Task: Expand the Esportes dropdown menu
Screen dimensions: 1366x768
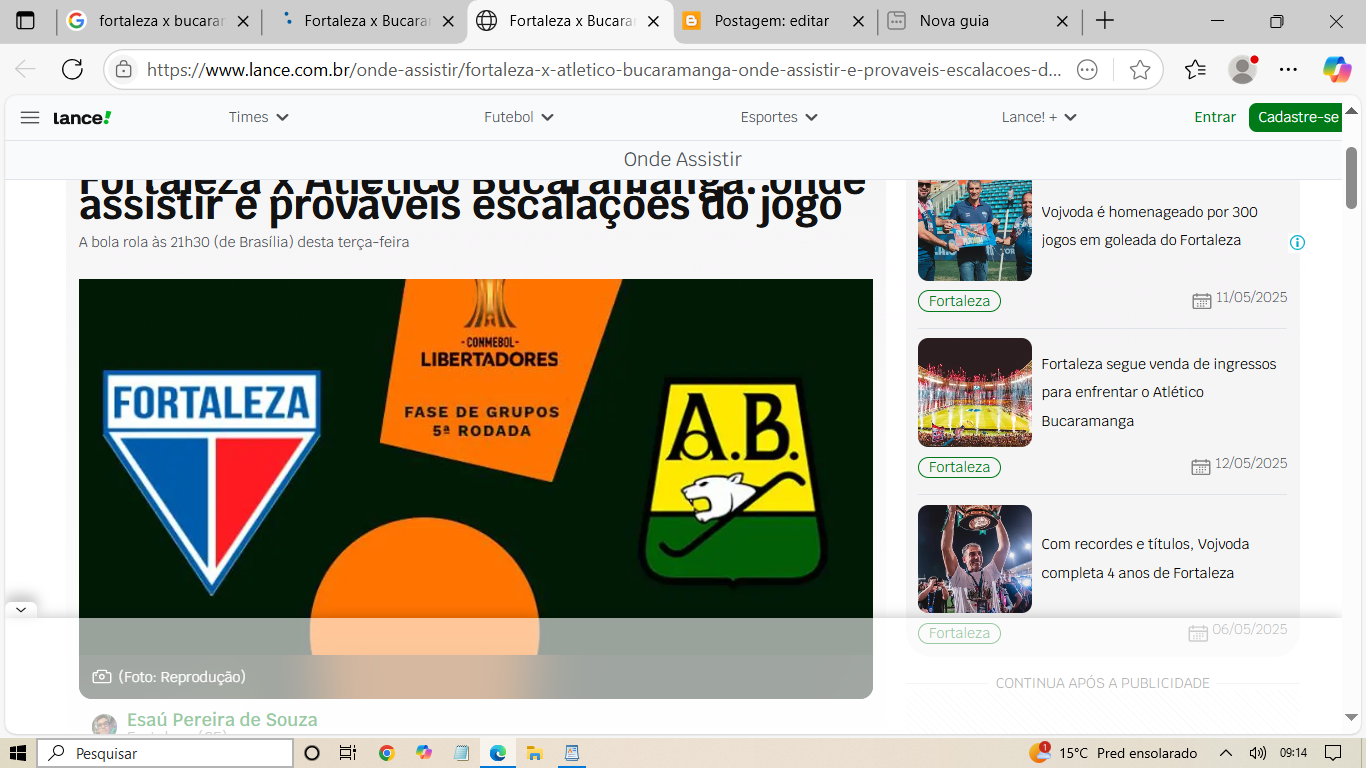Action: [x=779, y=117]
